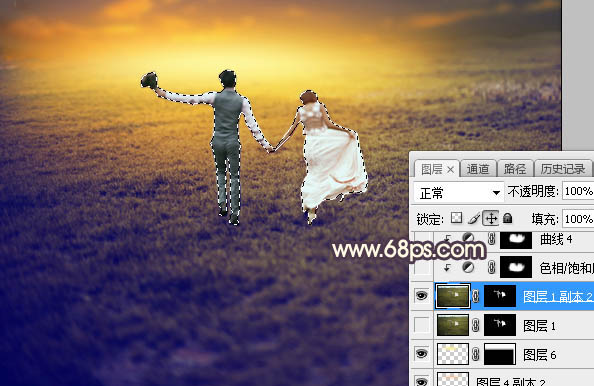Viewport: 594px width, 386px height.
Task: Hide the 图层 6 layer
Action: 421,354
